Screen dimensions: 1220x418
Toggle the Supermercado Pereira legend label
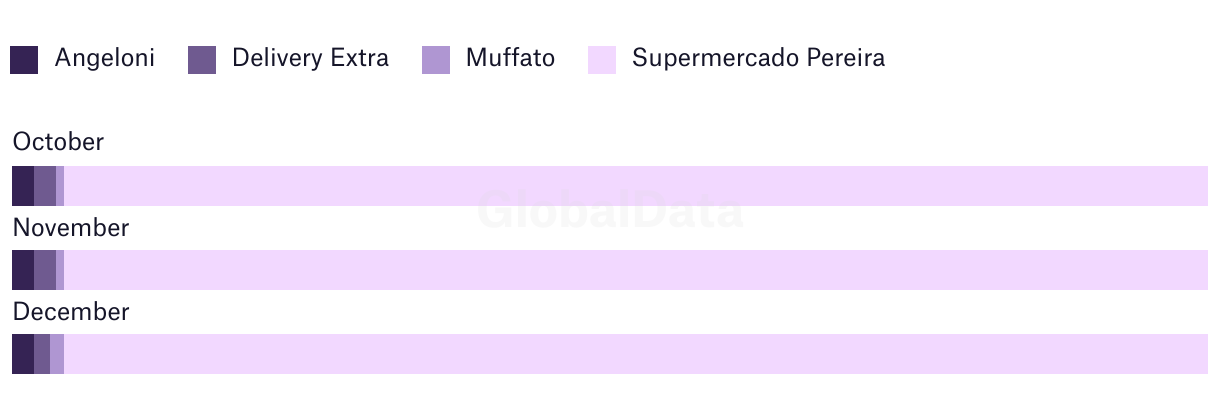coord(758,58)
